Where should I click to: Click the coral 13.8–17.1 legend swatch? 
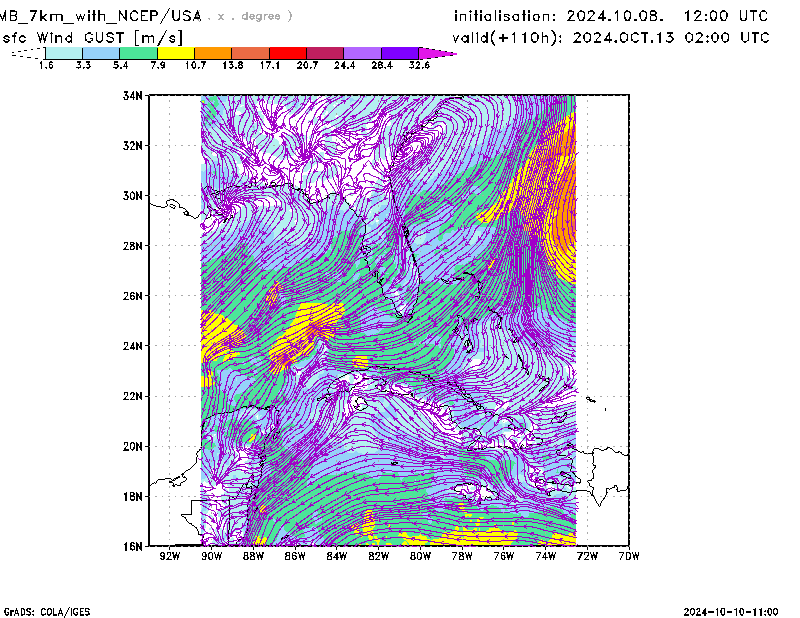pos(251,53)
